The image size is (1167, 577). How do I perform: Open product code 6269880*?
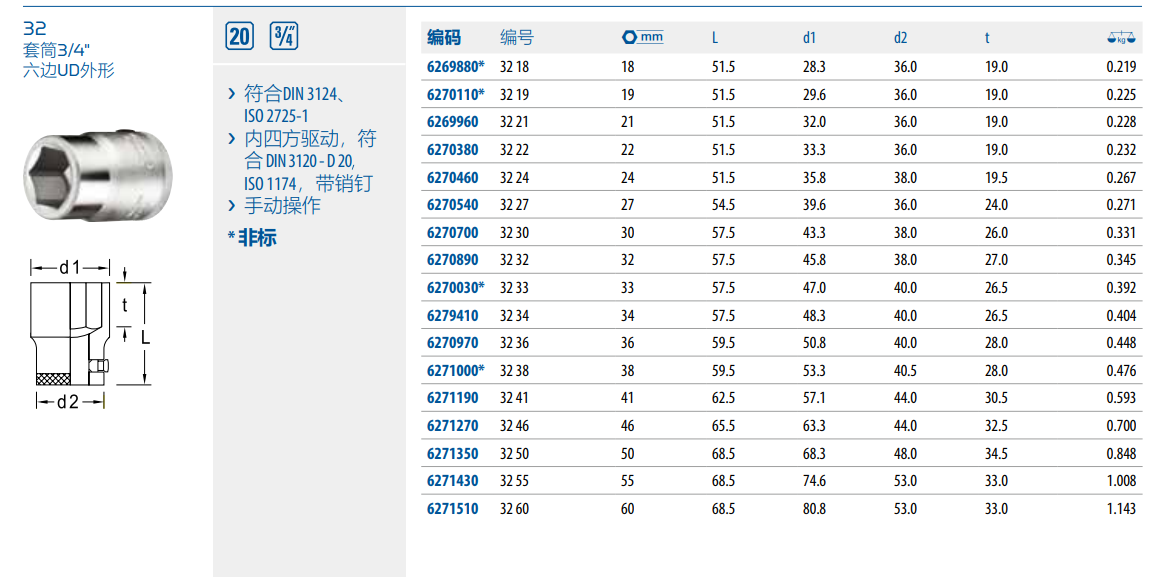point(456,67)
